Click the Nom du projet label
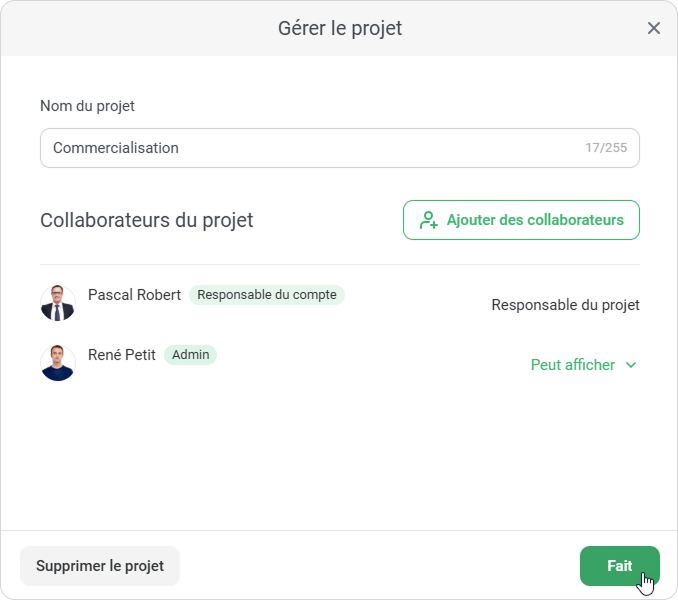 coord(87,106)
